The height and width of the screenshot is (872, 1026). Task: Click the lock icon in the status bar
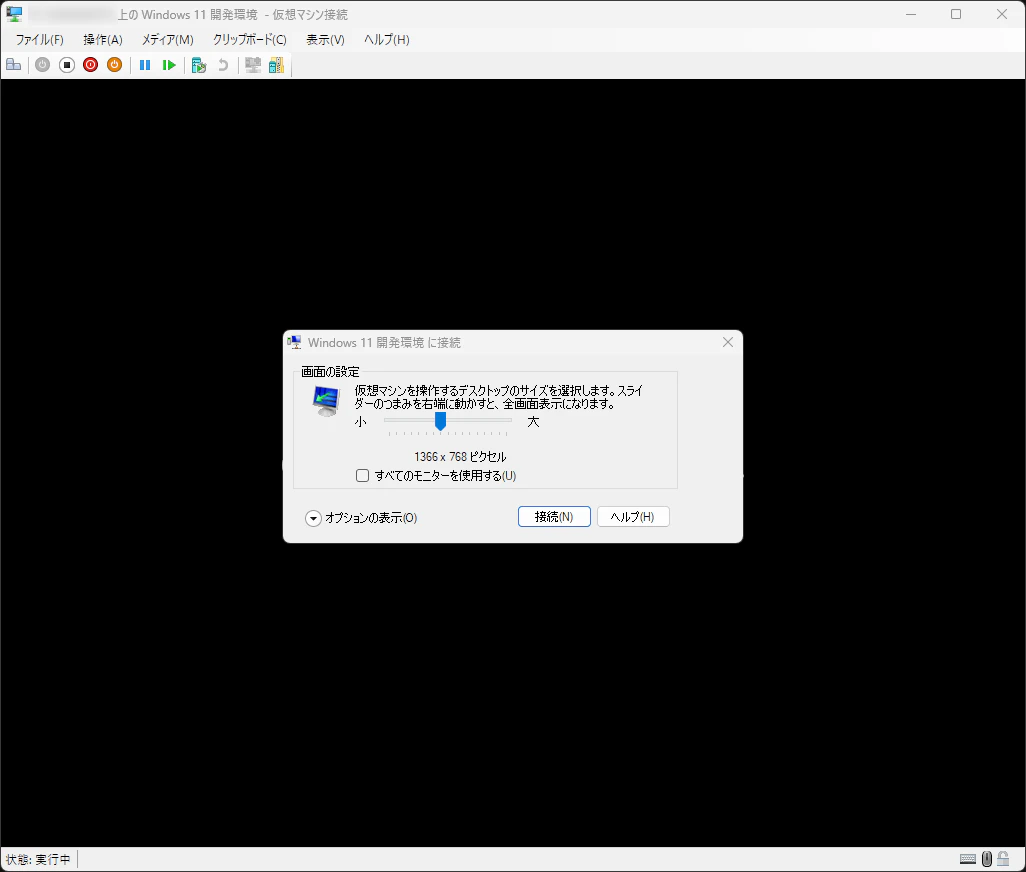pos(1003,859)
